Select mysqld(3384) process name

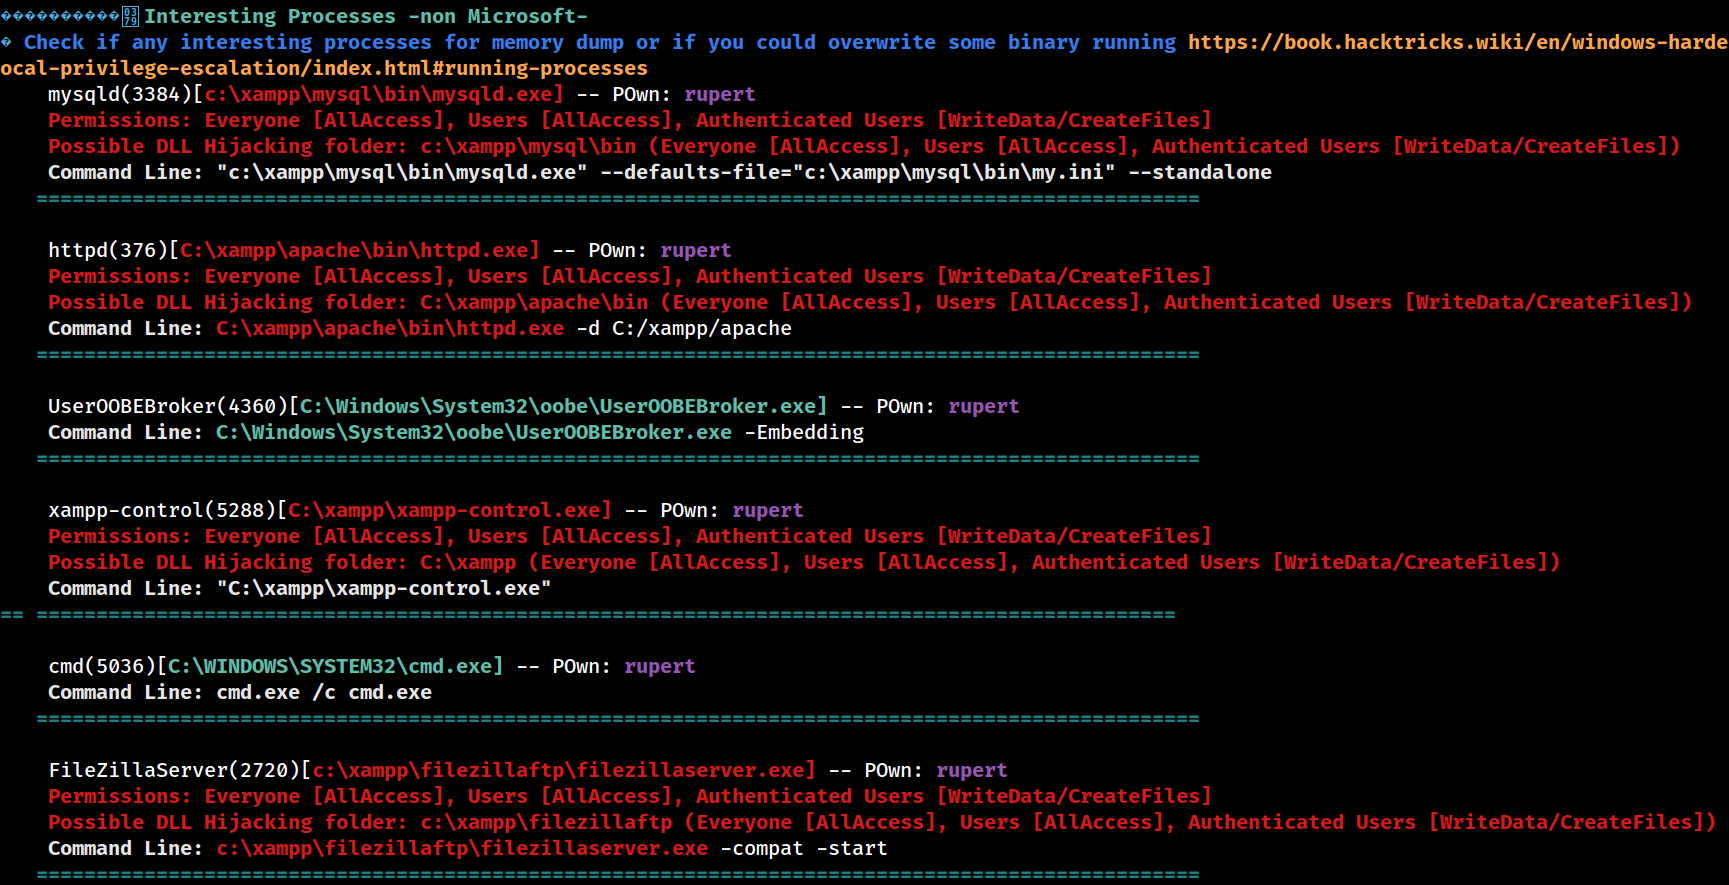click(x=120, y=94)
